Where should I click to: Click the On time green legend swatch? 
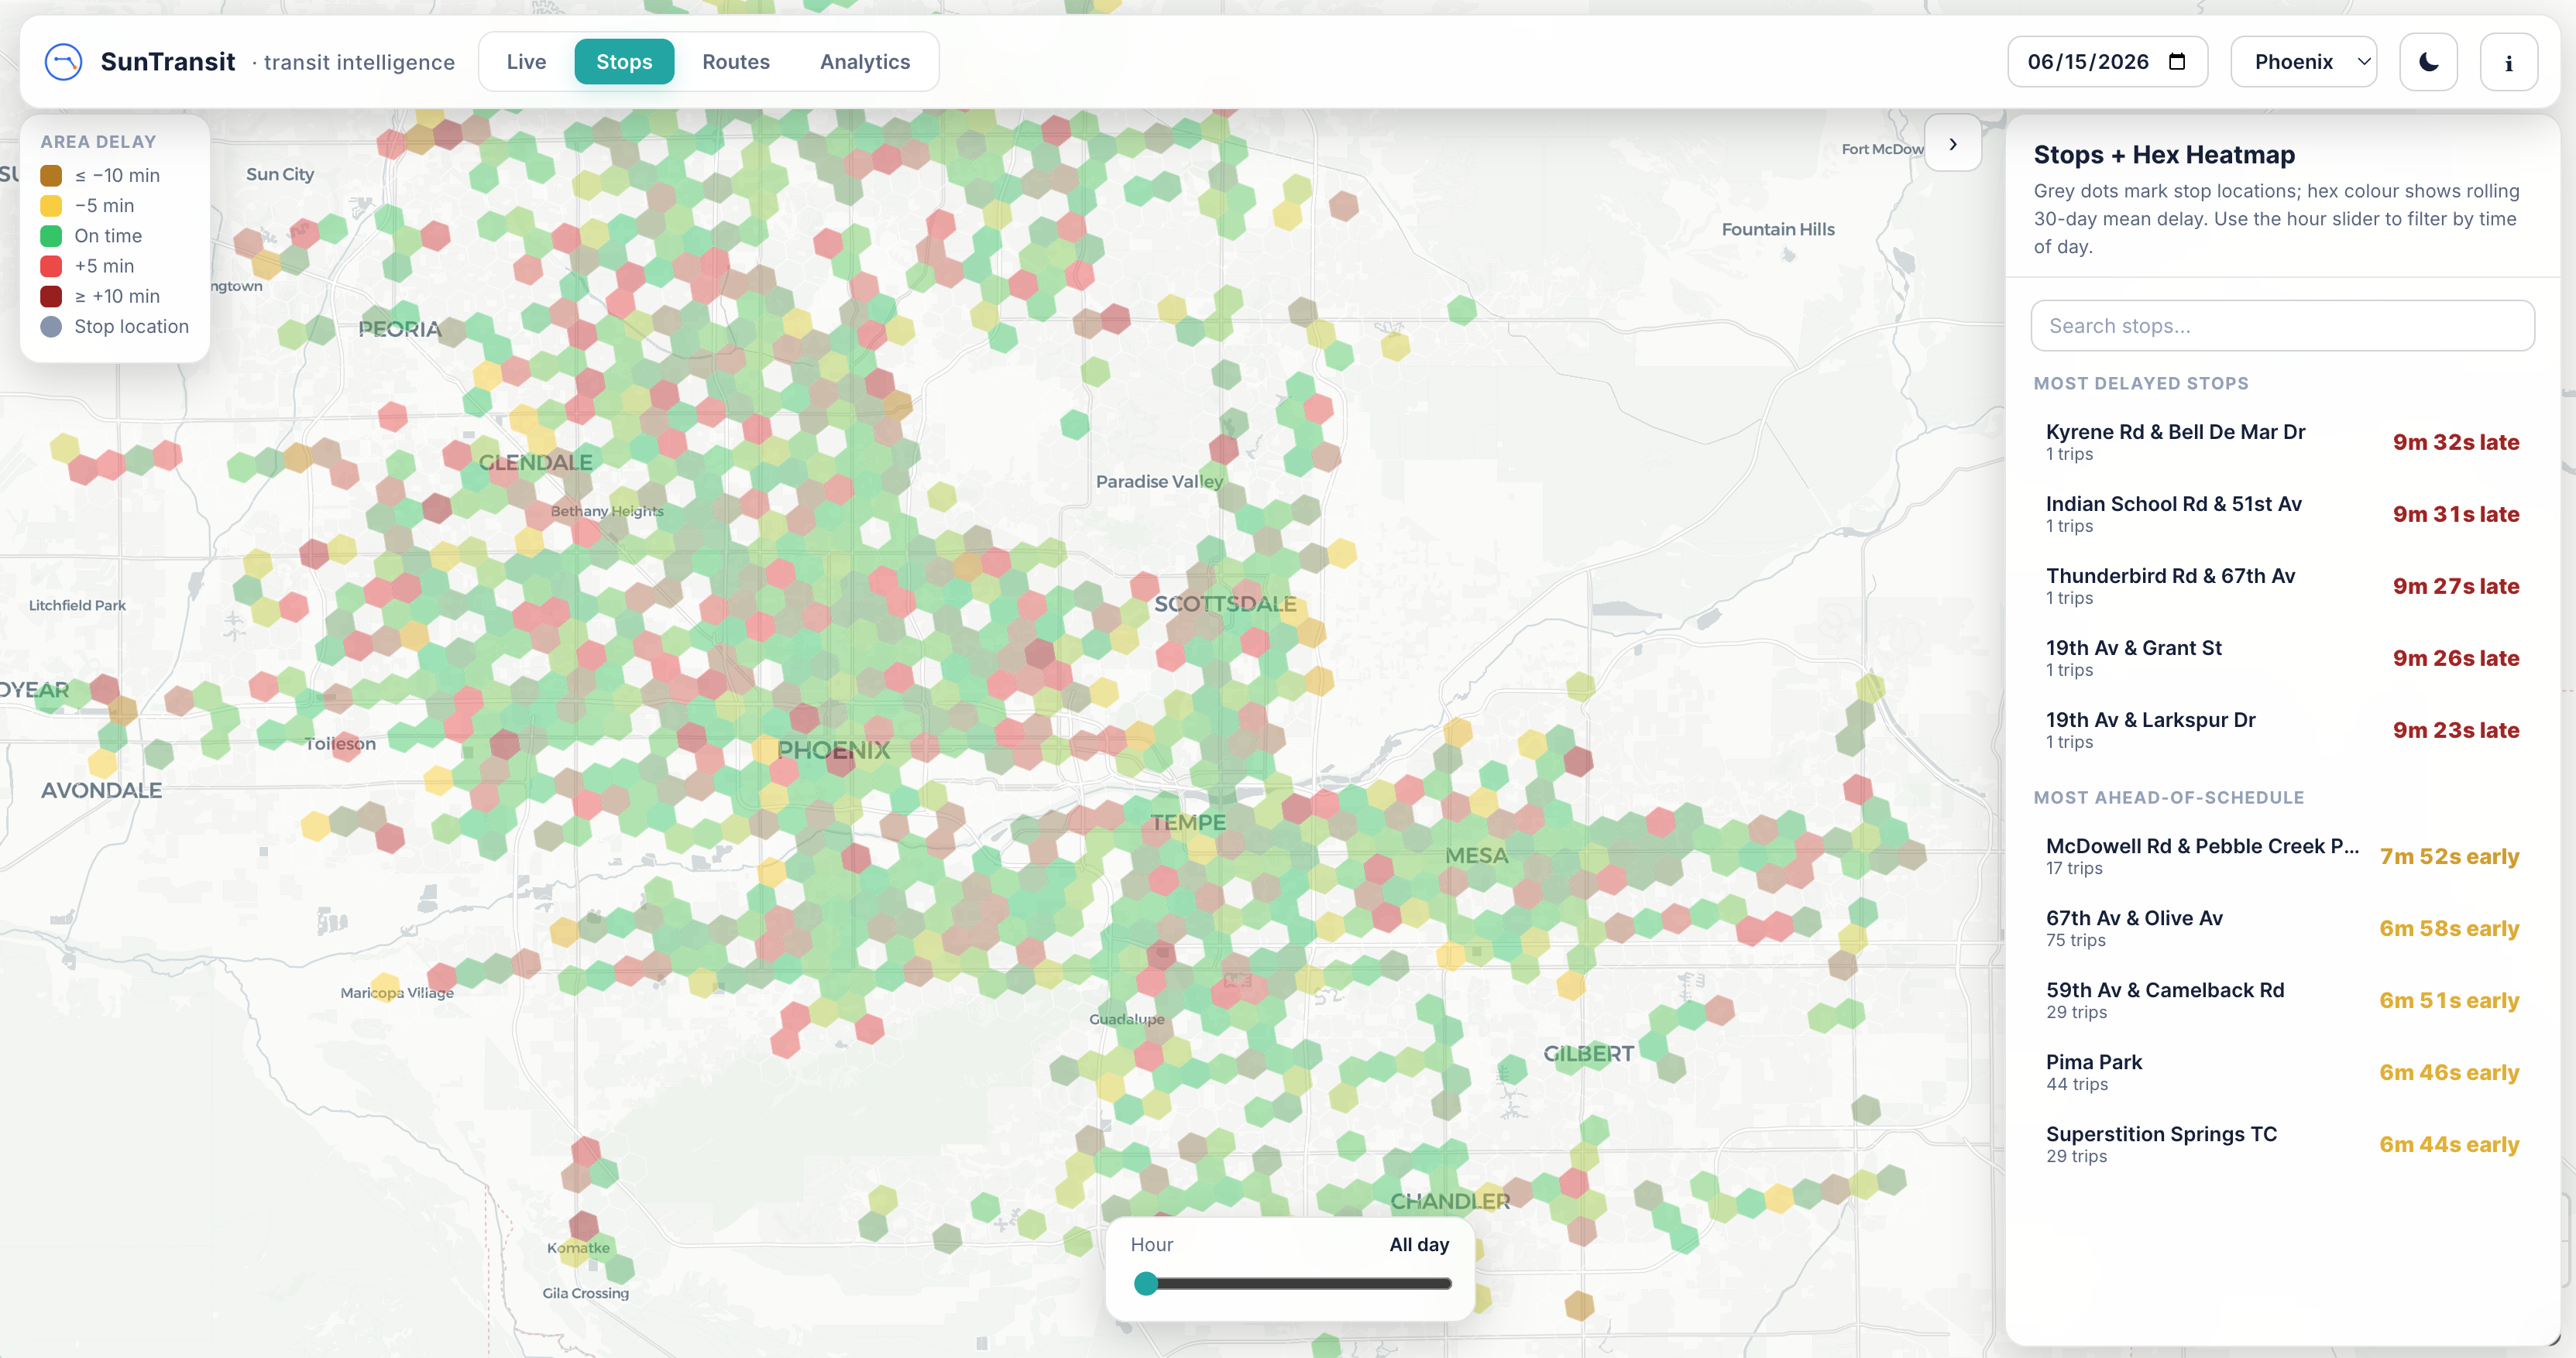[x=51, y=236]
